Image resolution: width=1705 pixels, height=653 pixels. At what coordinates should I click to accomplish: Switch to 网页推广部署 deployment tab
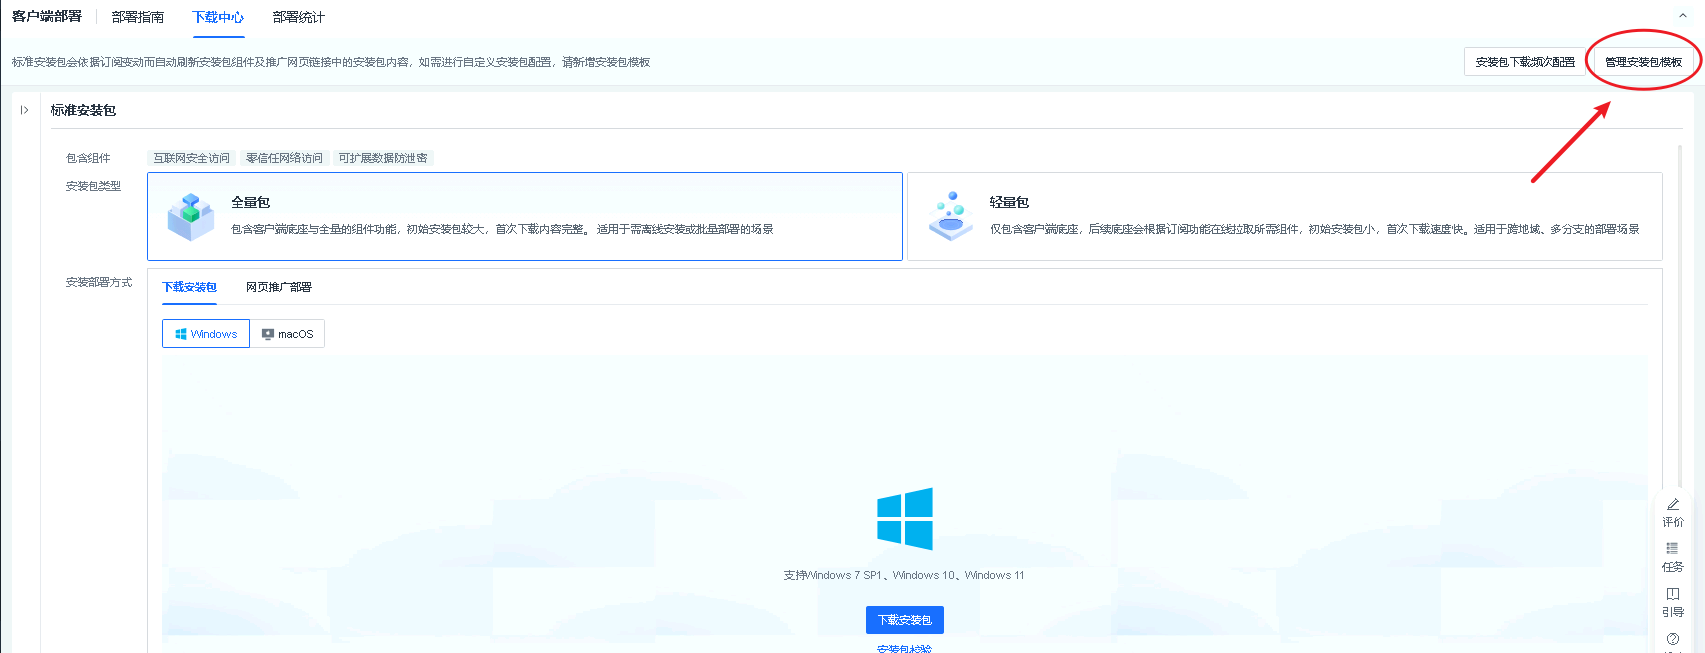(279, 287)
